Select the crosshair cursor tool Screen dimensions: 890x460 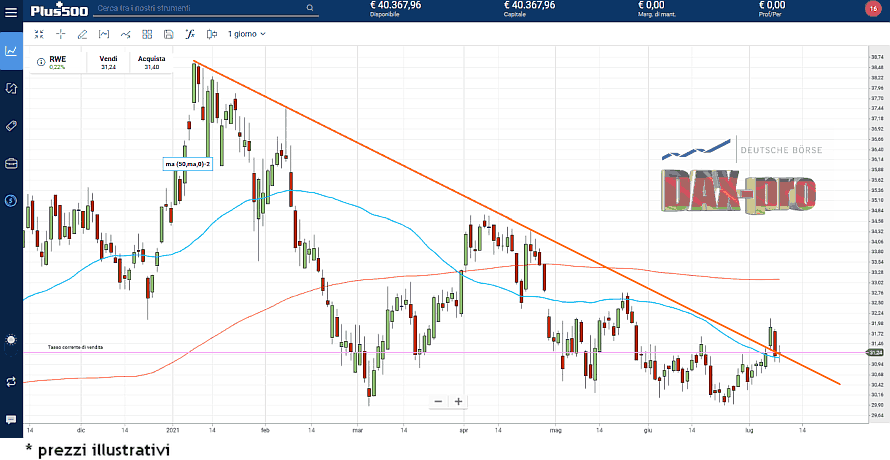[61, 34]
